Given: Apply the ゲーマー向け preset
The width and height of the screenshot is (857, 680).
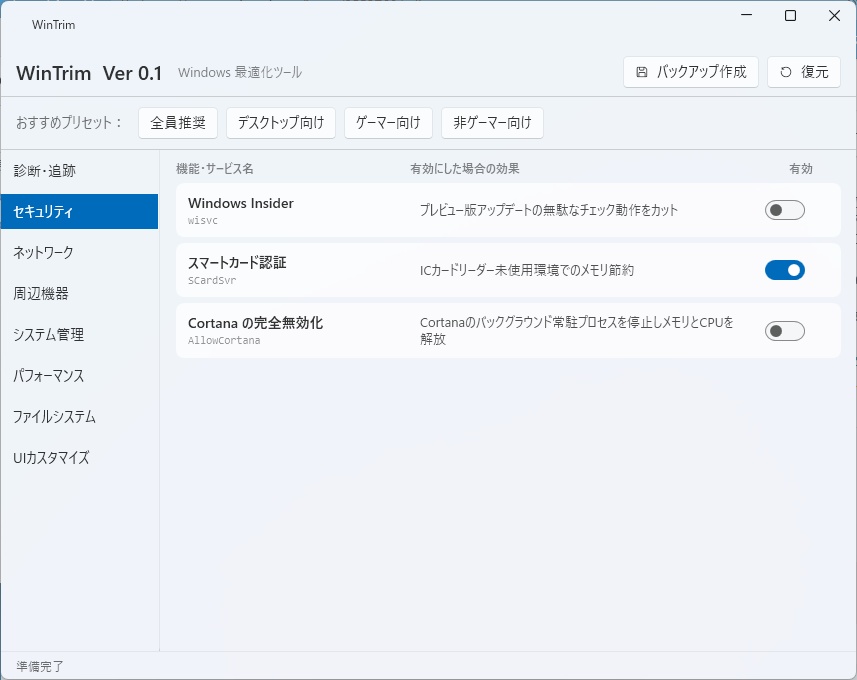Looking at the screenshot, I should [388, 122].
